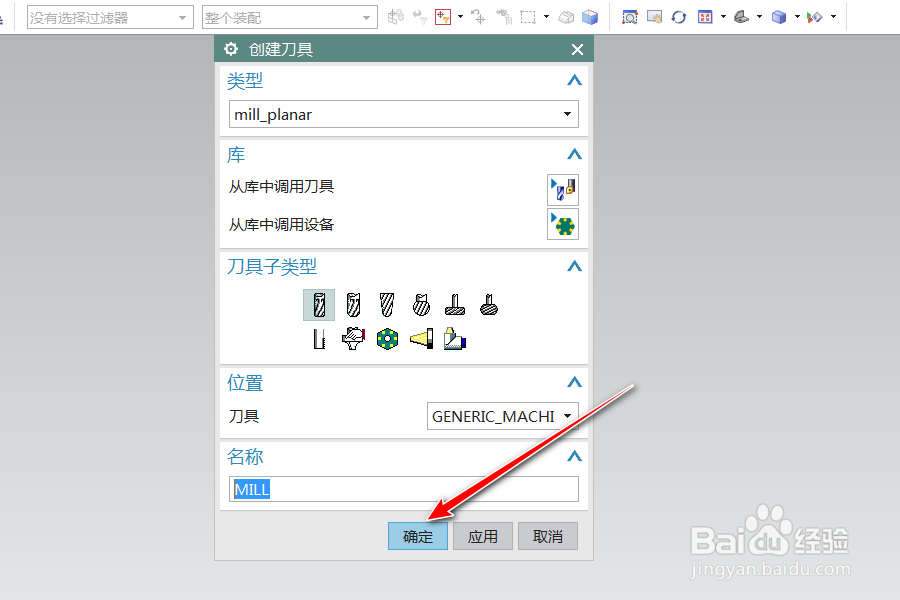
Task: Click the view orientation icon
Action: [742, 17]
